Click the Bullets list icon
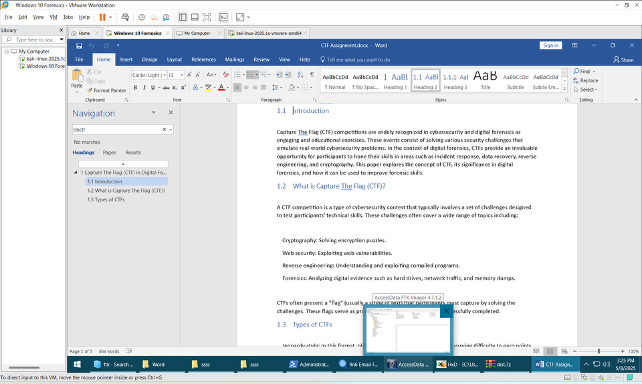This screenshot has height=384, width=642. coord(237,75)
